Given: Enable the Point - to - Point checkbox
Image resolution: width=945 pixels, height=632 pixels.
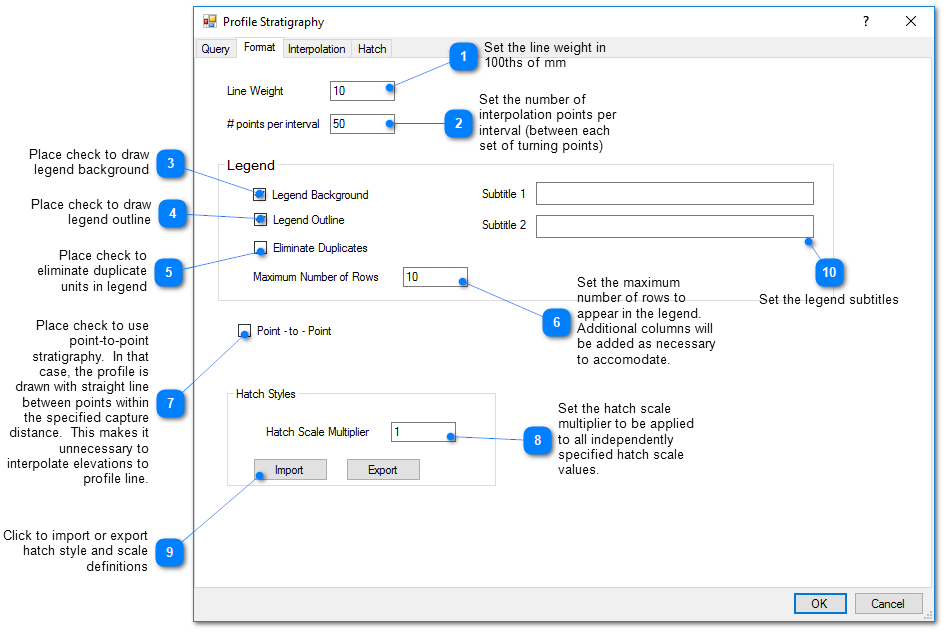Looking at the screenshot, I should point(244,331).
